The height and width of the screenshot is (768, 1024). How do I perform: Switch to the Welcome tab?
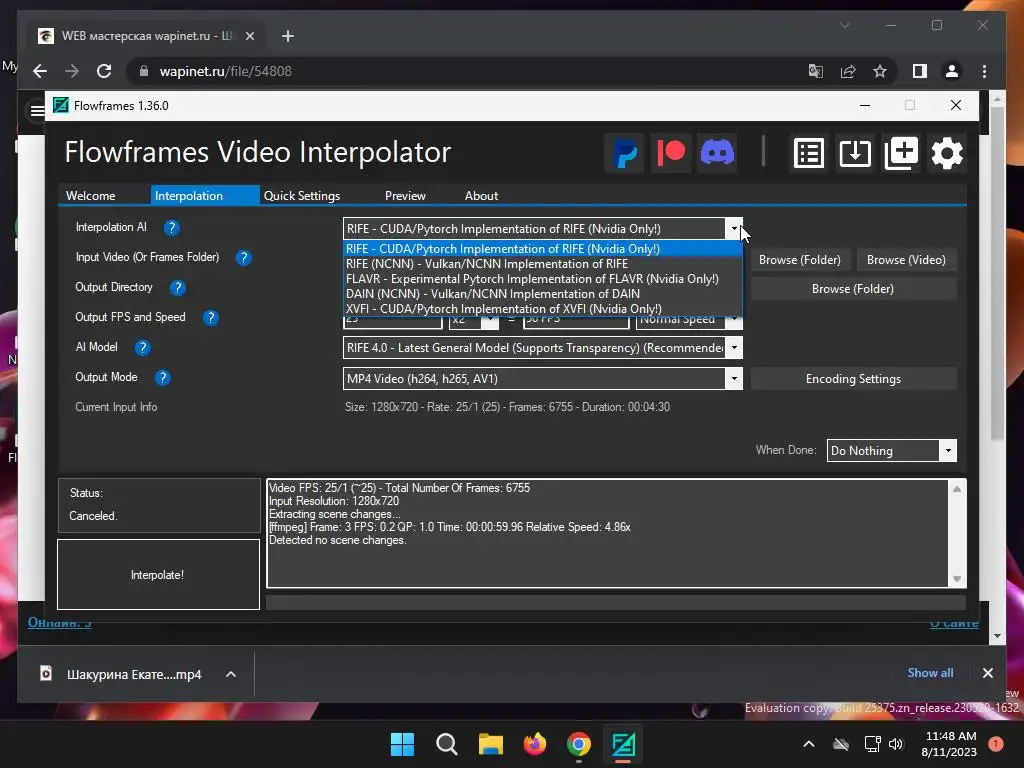[x=91, y=196]
